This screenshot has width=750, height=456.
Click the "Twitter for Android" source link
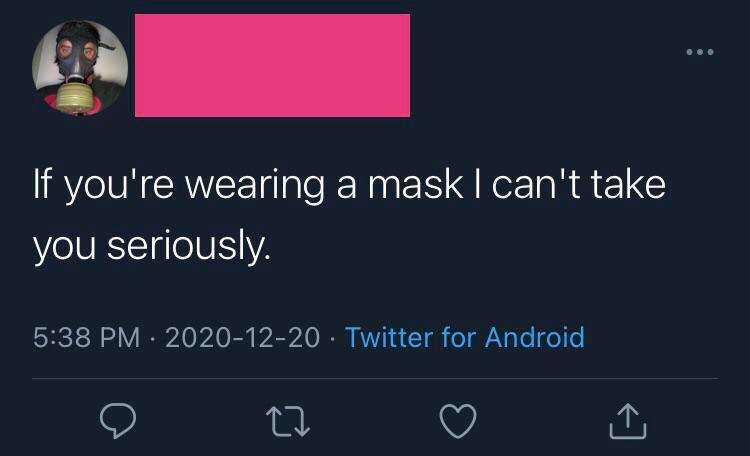tap(464, 337)
